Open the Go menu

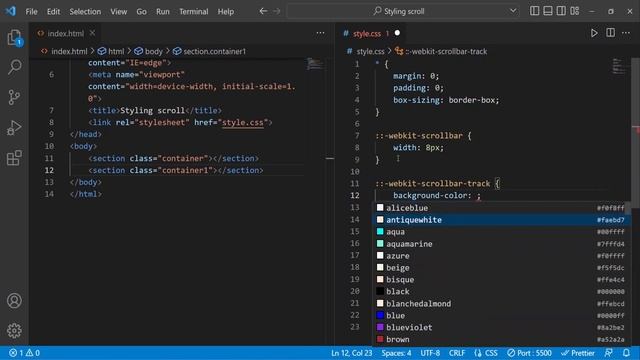[x=141, y=11]
